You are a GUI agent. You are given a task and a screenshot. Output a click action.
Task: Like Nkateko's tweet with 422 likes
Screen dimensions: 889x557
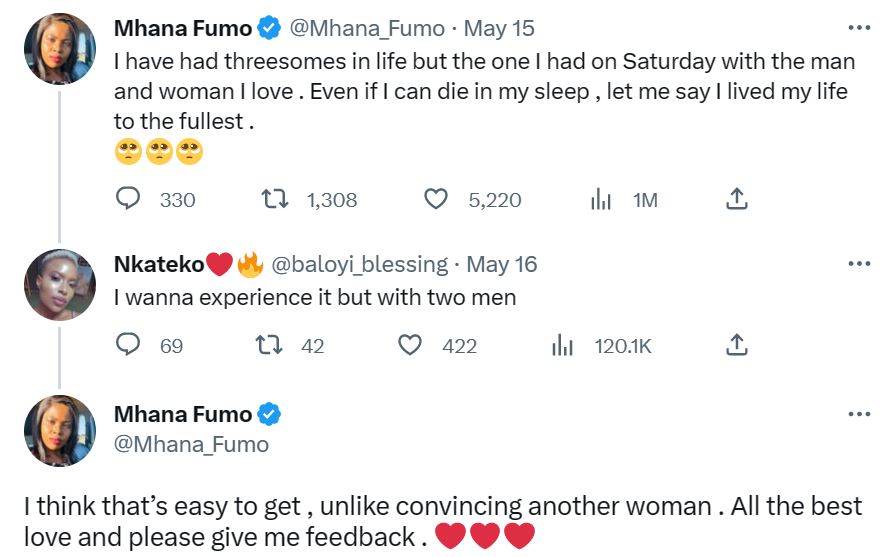click(x=410, y=346)
